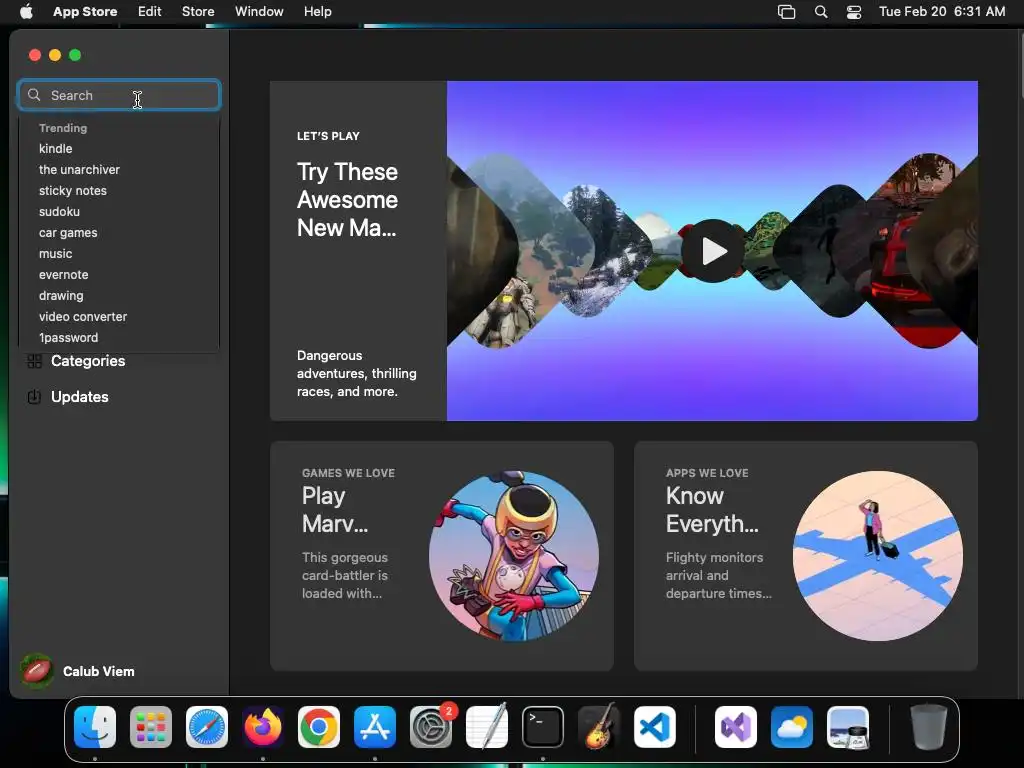Select trending search 'drawing'

[61, 296]
